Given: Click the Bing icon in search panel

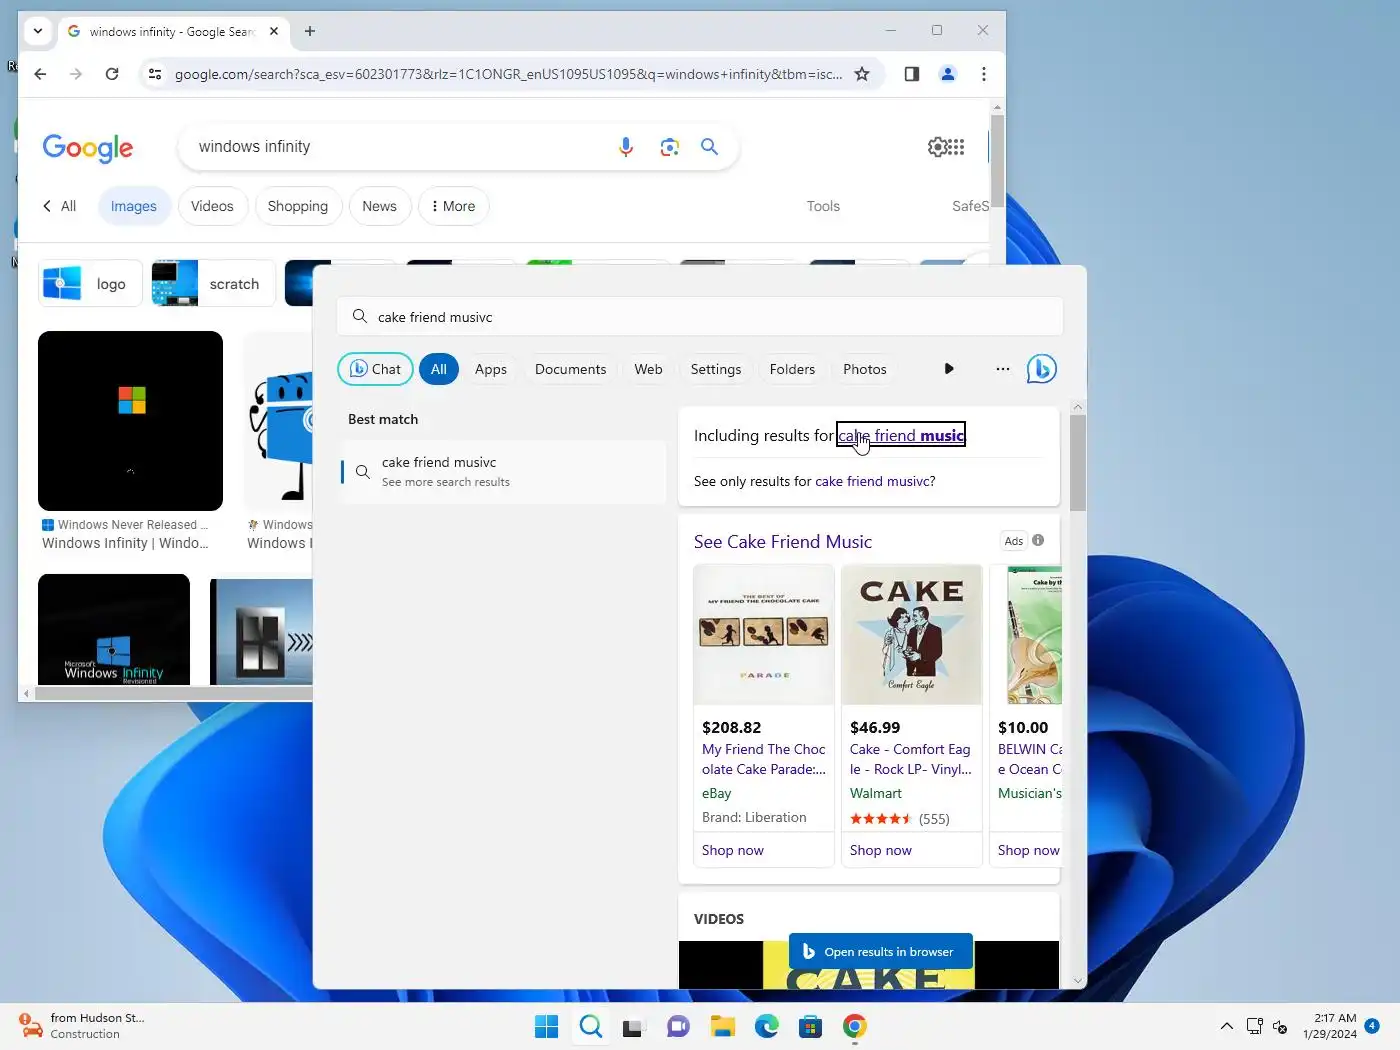Looking at the screenshot, I should pos(1042,369).
